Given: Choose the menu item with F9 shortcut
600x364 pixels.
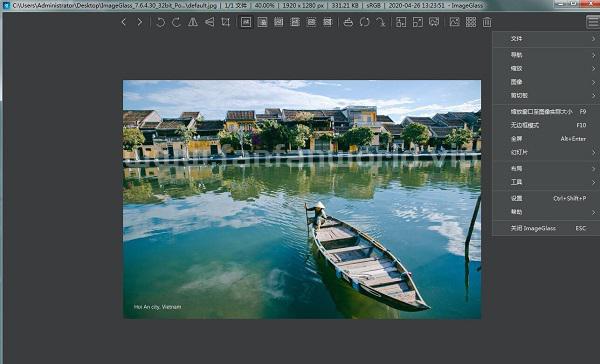Looking at the screenshot, I should 546,112.
